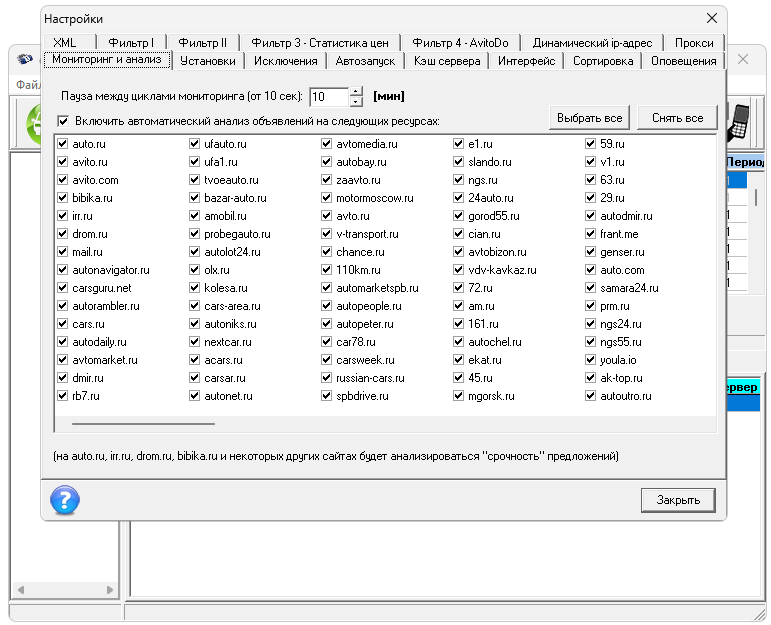
Task: Click the horizontal scrollbar of site list
Action: coord(143,423)
